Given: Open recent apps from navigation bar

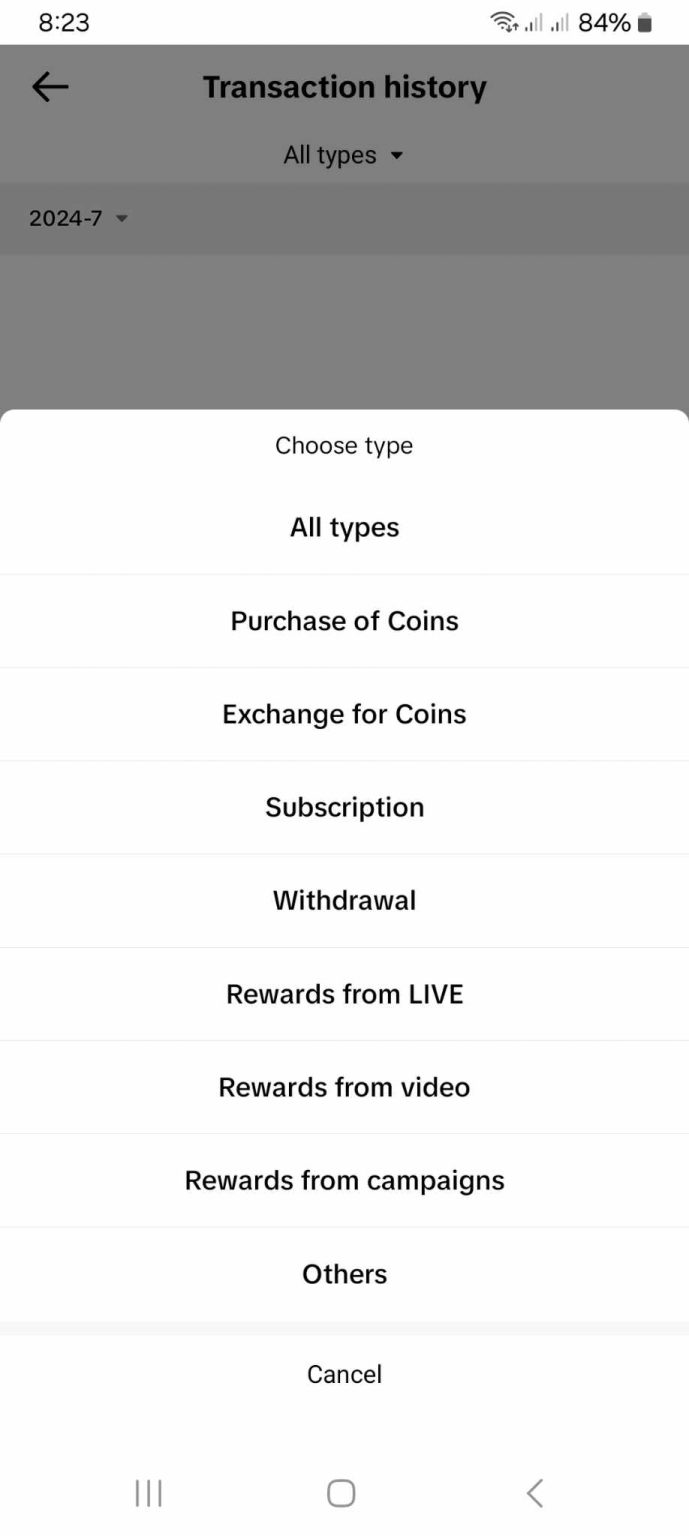Looking at the screenshot, I should tap(148, 1492).
